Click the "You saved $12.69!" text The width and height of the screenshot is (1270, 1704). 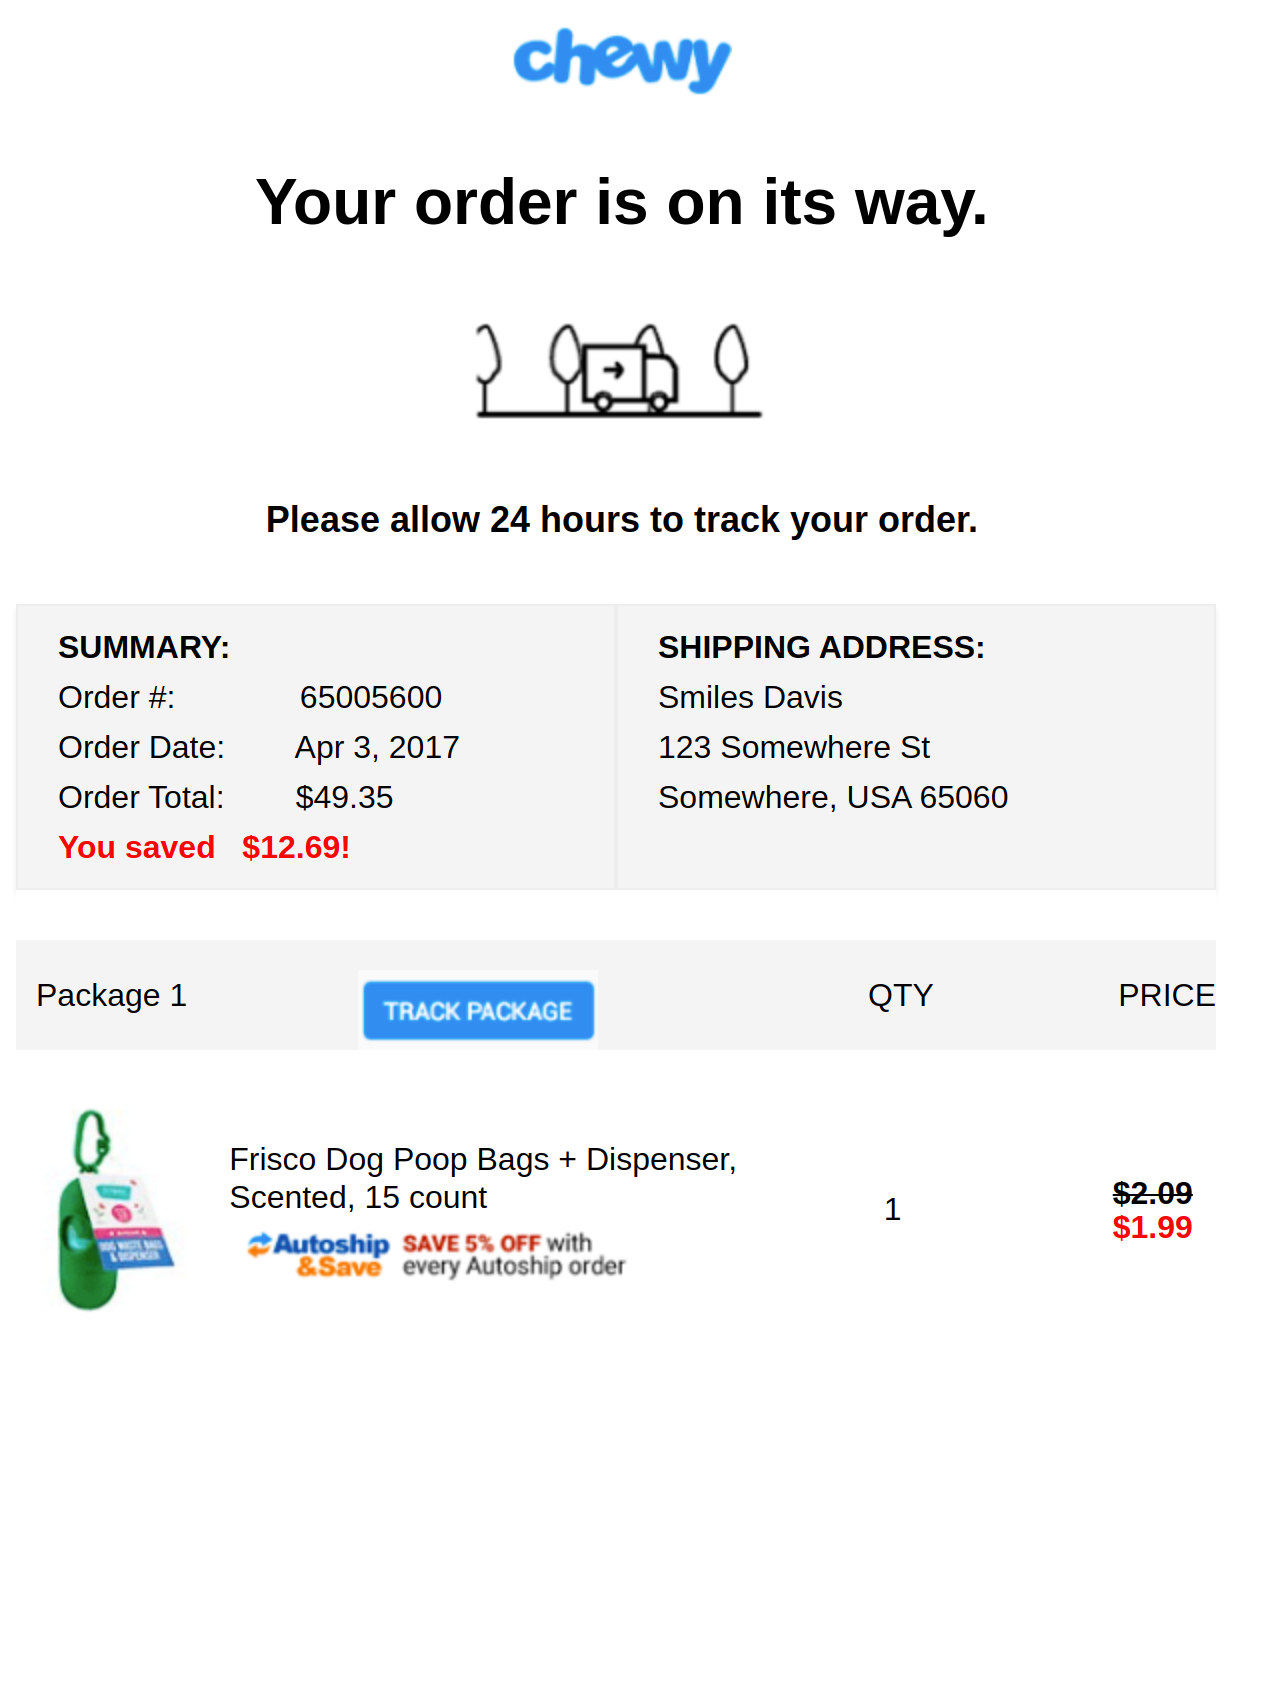[x=204, y=848]
